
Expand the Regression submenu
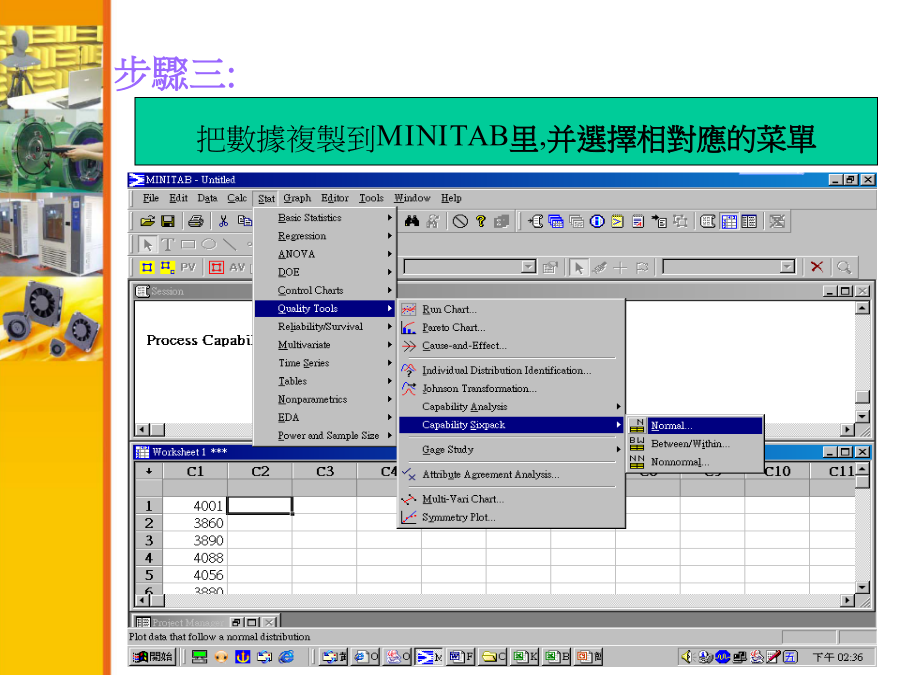[x=324, y=236]
